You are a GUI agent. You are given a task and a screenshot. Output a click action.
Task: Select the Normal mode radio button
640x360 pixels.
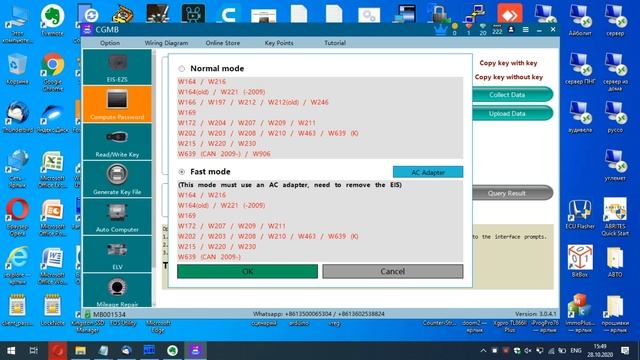[182, 69]
